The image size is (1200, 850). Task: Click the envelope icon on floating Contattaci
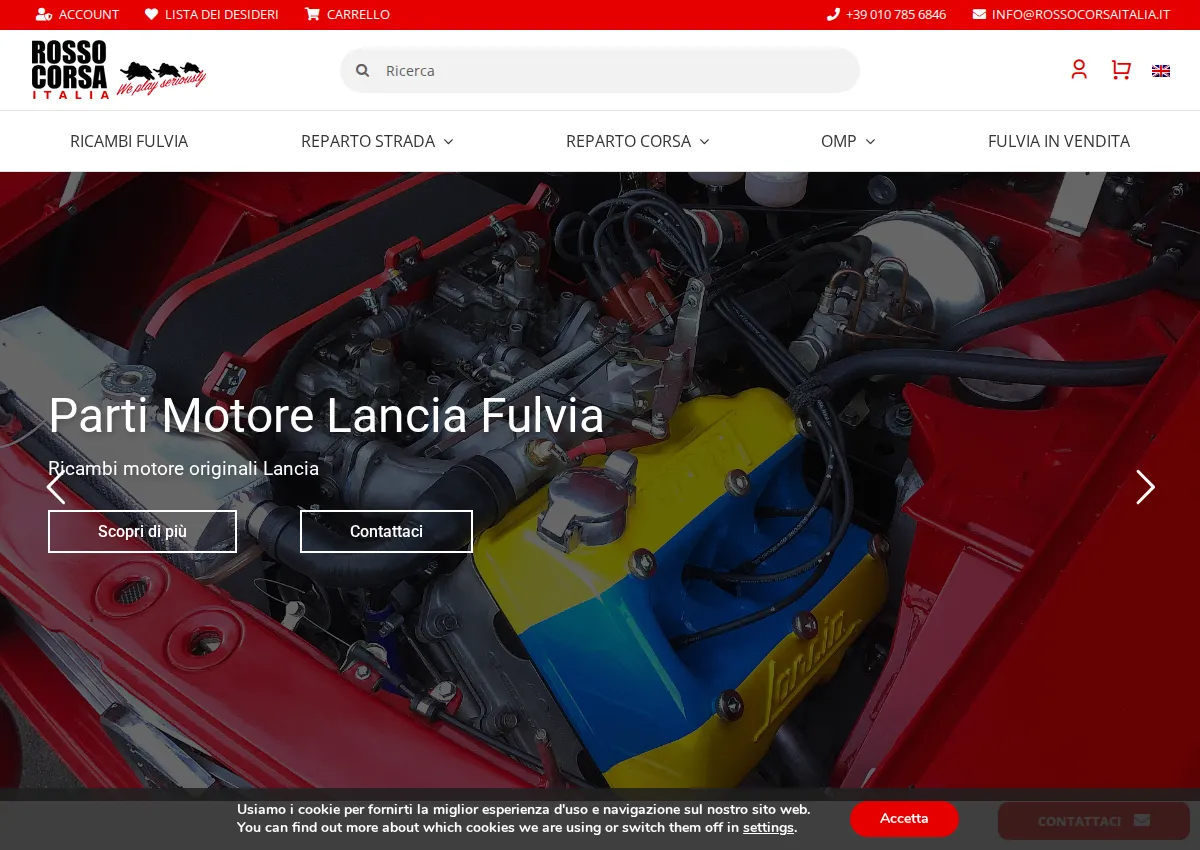(1142, 820)
